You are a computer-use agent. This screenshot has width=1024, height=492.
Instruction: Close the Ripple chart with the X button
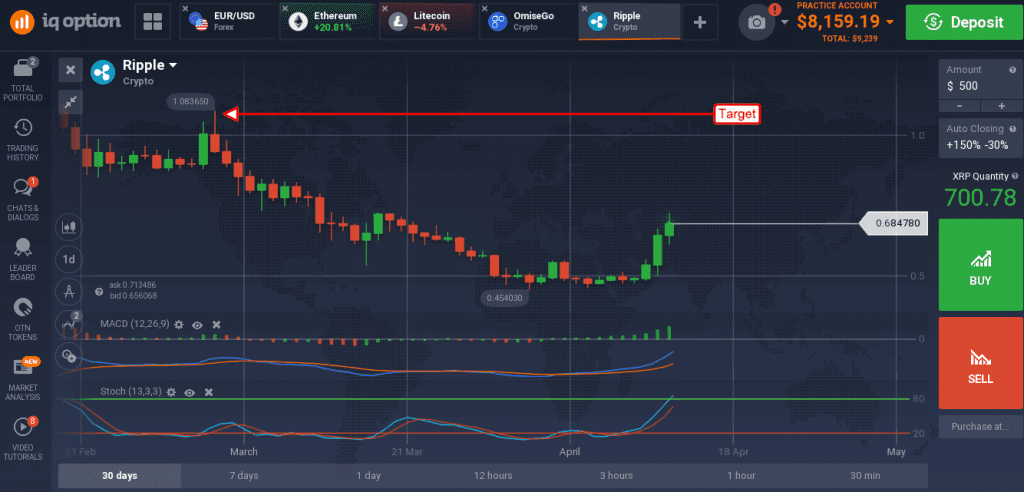tap(71, 70)
